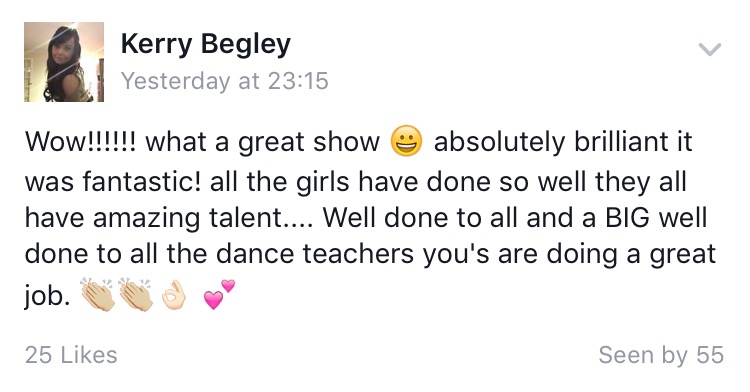Open Kerry Begley's profile picture
The image size is (750, 392).
click(64, 62)
